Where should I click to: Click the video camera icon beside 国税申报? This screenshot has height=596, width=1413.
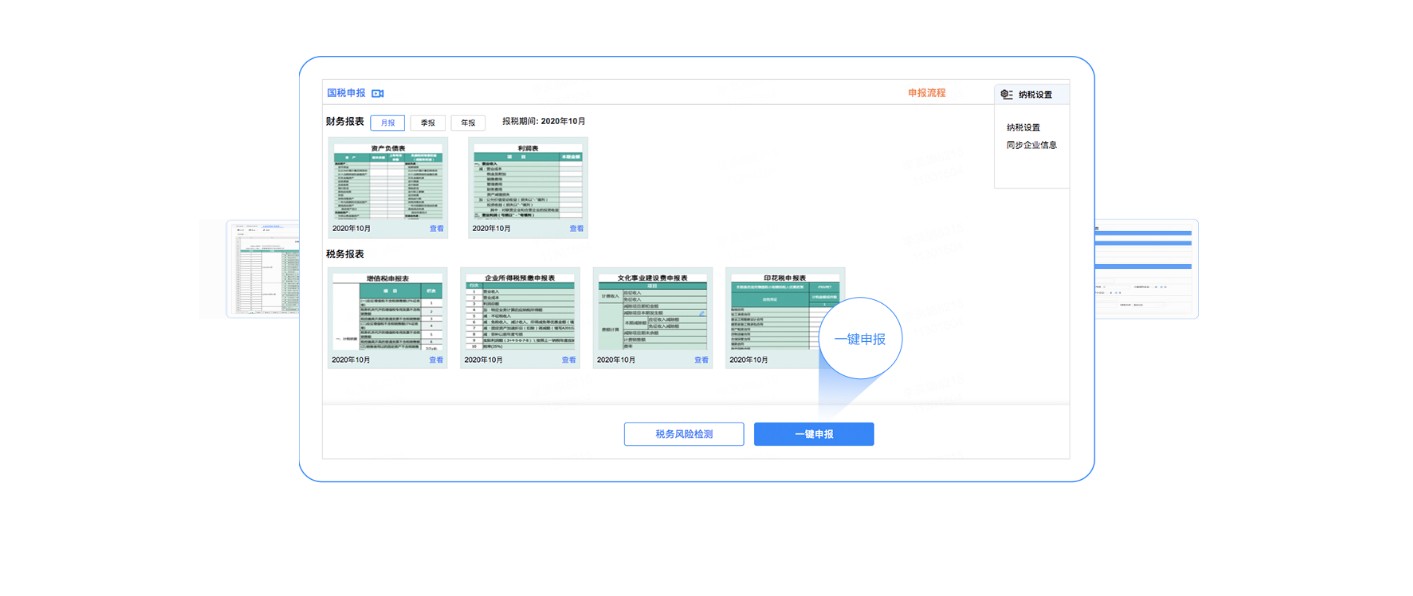click(378, 93)
